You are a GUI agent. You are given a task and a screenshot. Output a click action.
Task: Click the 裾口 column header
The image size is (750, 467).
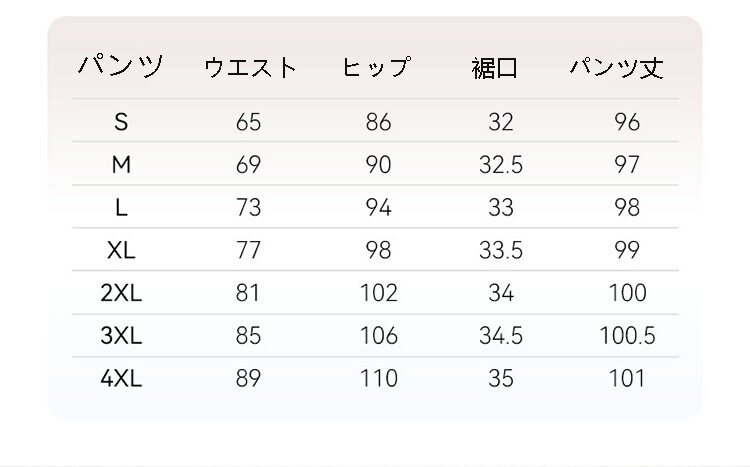click(x=496, y=68)
